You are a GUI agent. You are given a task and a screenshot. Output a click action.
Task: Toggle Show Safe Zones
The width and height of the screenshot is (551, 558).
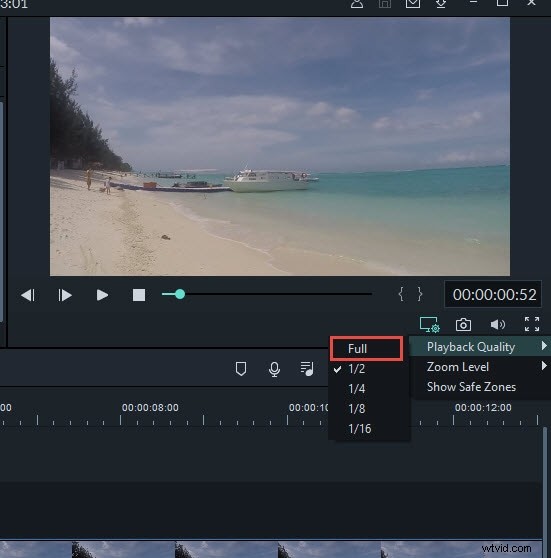(x=480, y=387)
